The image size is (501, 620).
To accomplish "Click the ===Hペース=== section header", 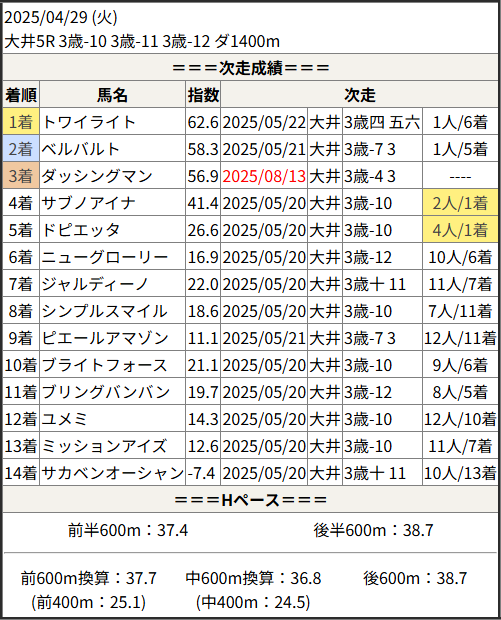I will [250, 500].
